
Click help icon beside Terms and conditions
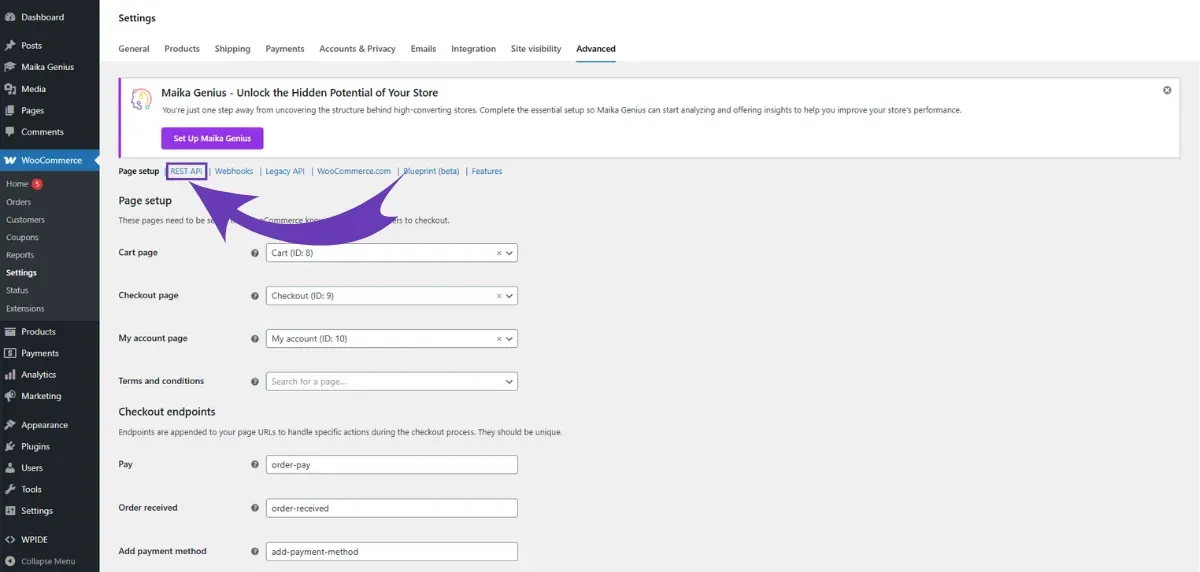254,381
